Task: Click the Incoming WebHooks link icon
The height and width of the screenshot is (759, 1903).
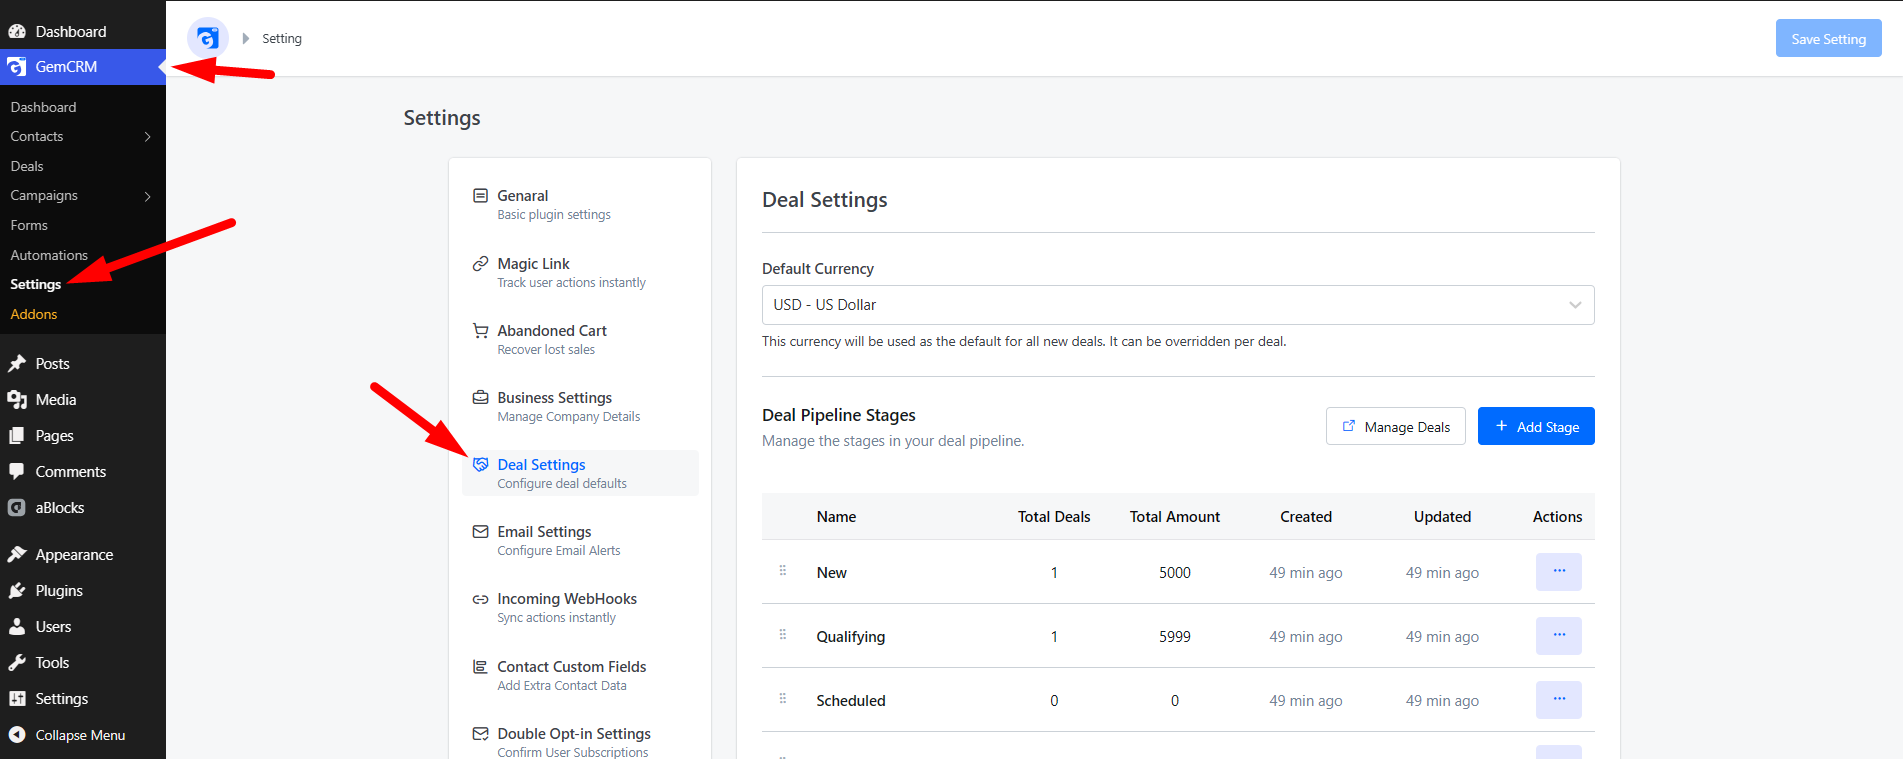Action: (x=480, y=599)
